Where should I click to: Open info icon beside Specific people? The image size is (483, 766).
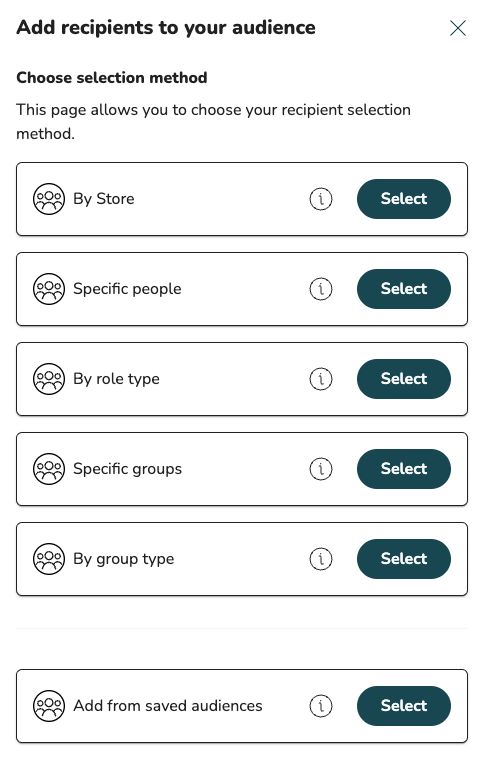[321, 289]
